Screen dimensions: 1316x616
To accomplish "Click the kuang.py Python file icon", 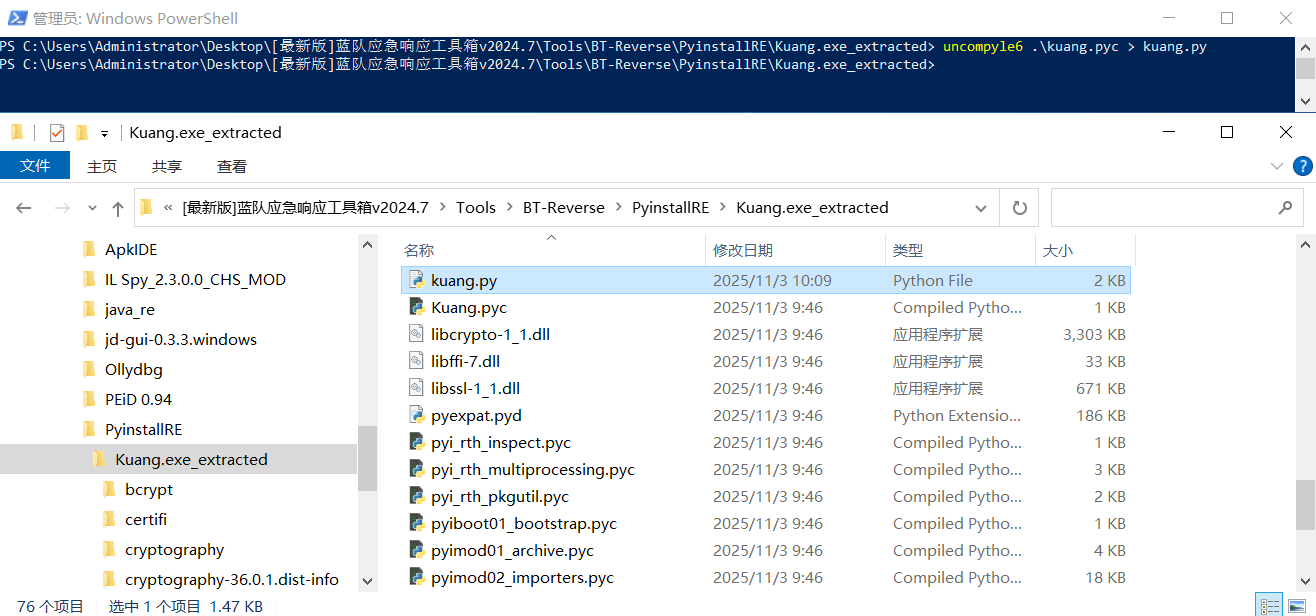I will 417,281.
